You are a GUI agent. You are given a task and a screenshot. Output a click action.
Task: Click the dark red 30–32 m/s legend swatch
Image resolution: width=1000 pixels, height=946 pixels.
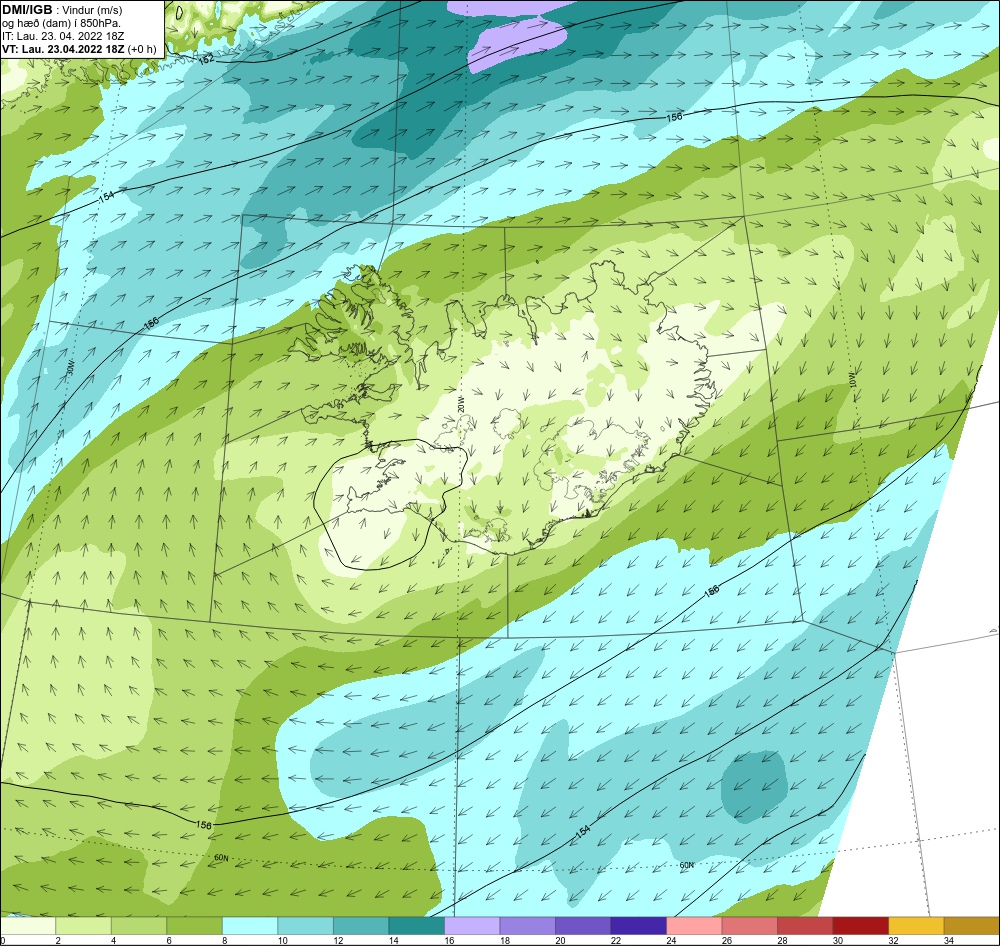click(x=860, y=926)
